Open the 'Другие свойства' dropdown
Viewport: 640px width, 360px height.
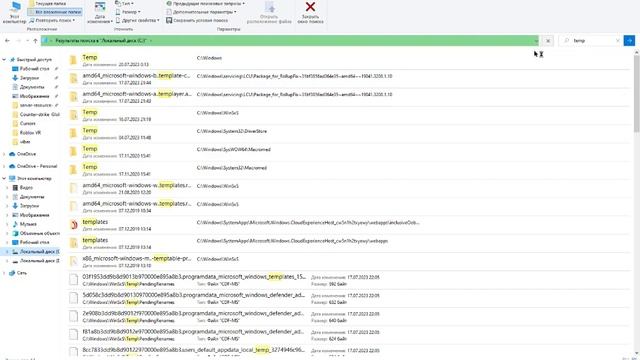click(137, 20)
